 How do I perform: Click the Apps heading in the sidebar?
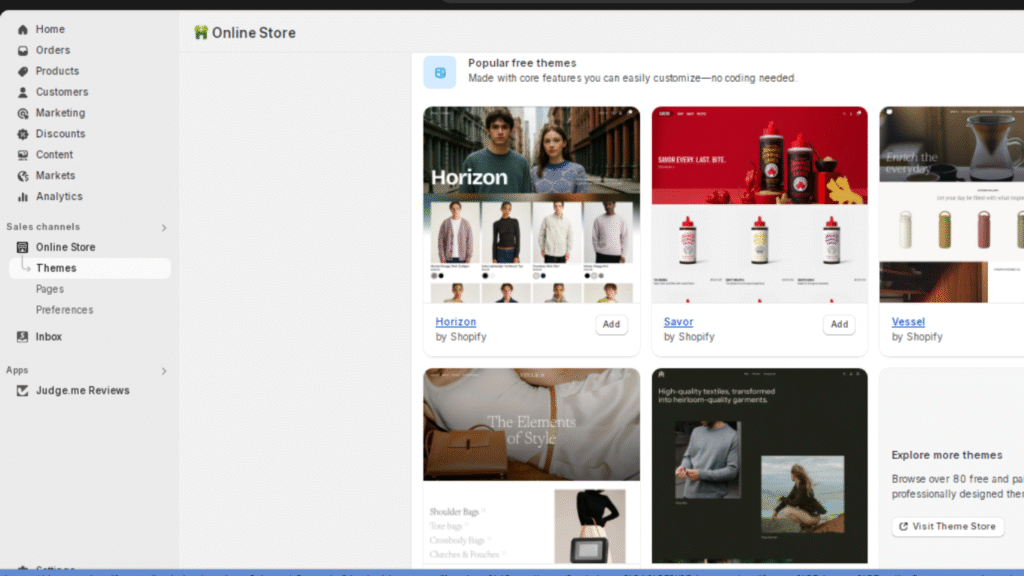pyautogui.click(x=17, y=370)
